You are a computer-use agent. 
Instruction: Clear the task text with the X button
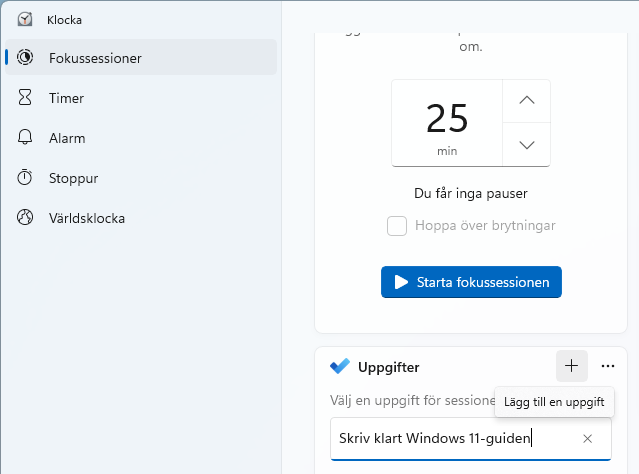pyautogui.click(x=588, y=438)
